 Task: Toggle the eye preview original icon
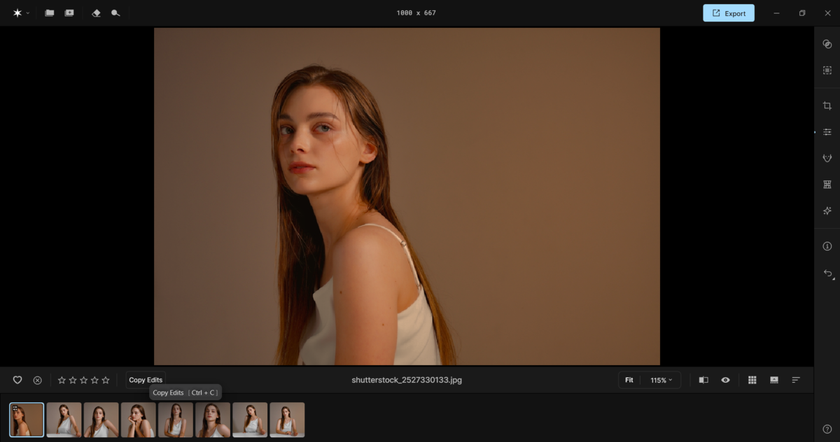point(725,380)
